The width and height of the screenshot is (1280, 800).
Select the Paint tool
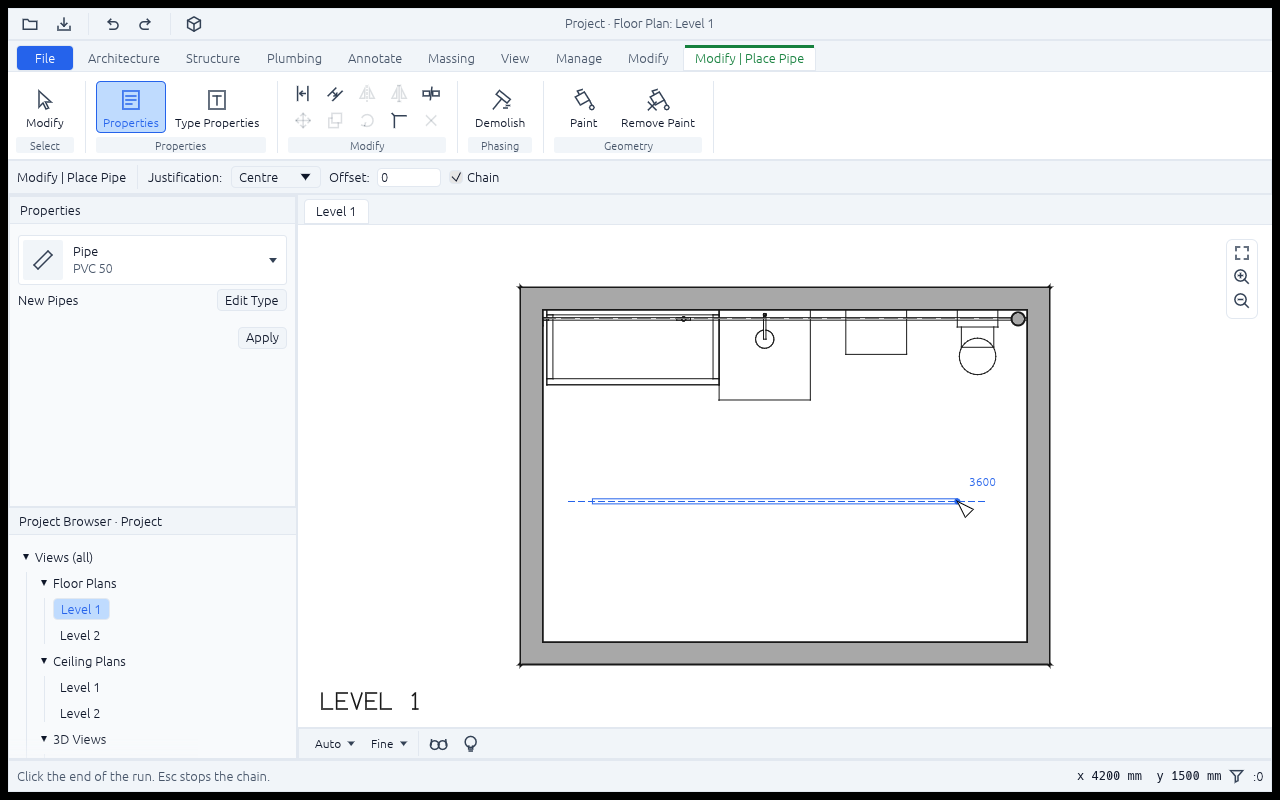pyautogui.click(x=584, y=108)
